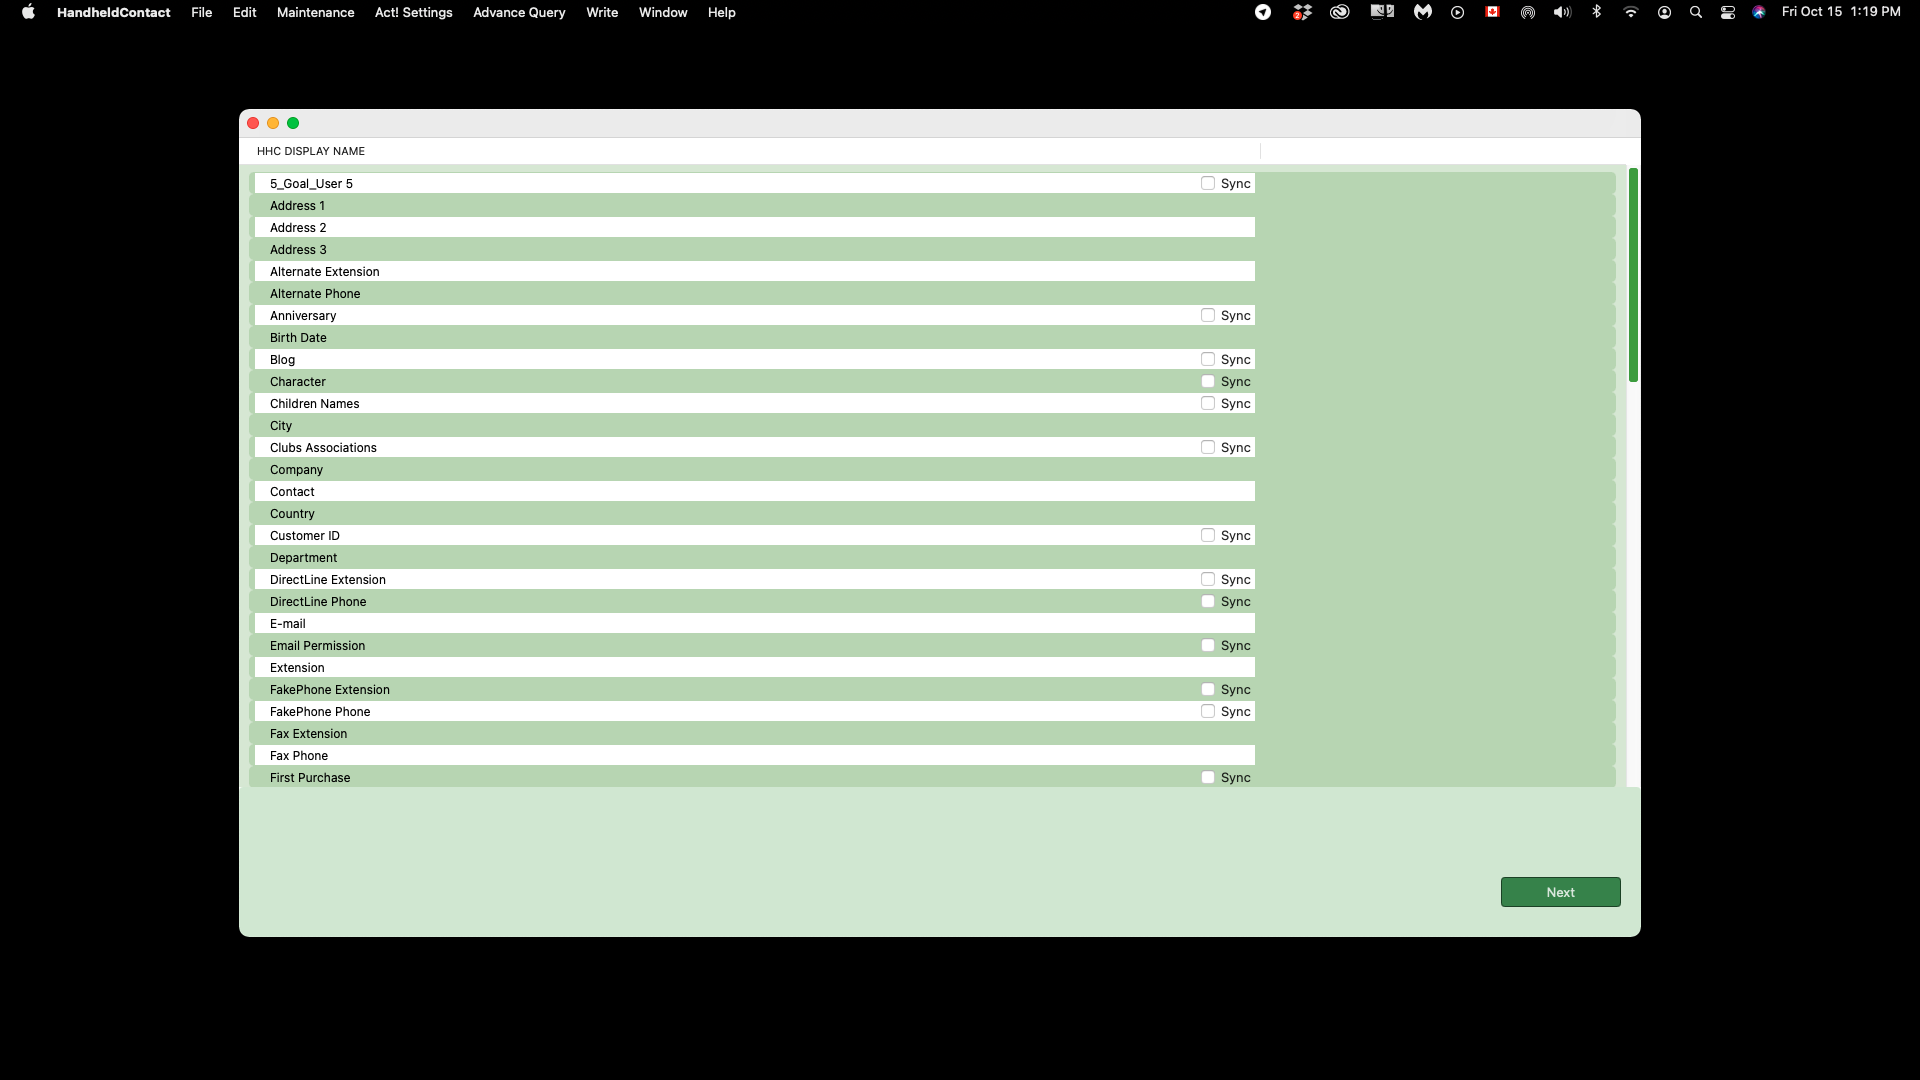Maximize the window with green button
The width and height of the screenshot is (1920, 1080).
click(293, 123)
